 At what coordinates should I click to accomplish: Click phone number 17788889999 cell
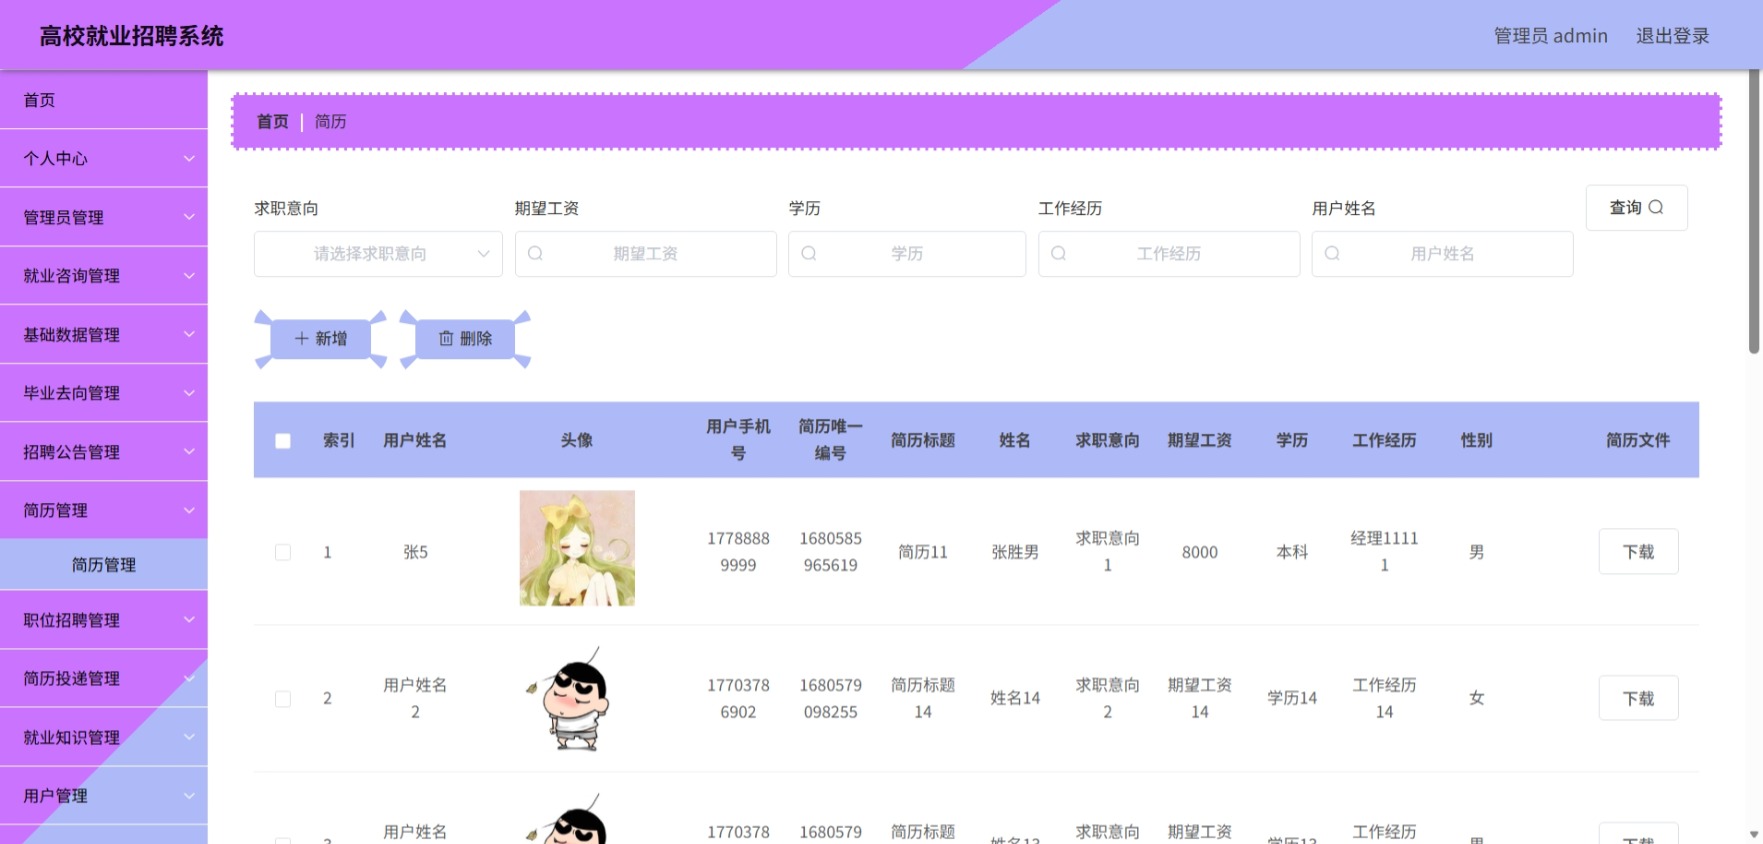(x=738, y=552)
